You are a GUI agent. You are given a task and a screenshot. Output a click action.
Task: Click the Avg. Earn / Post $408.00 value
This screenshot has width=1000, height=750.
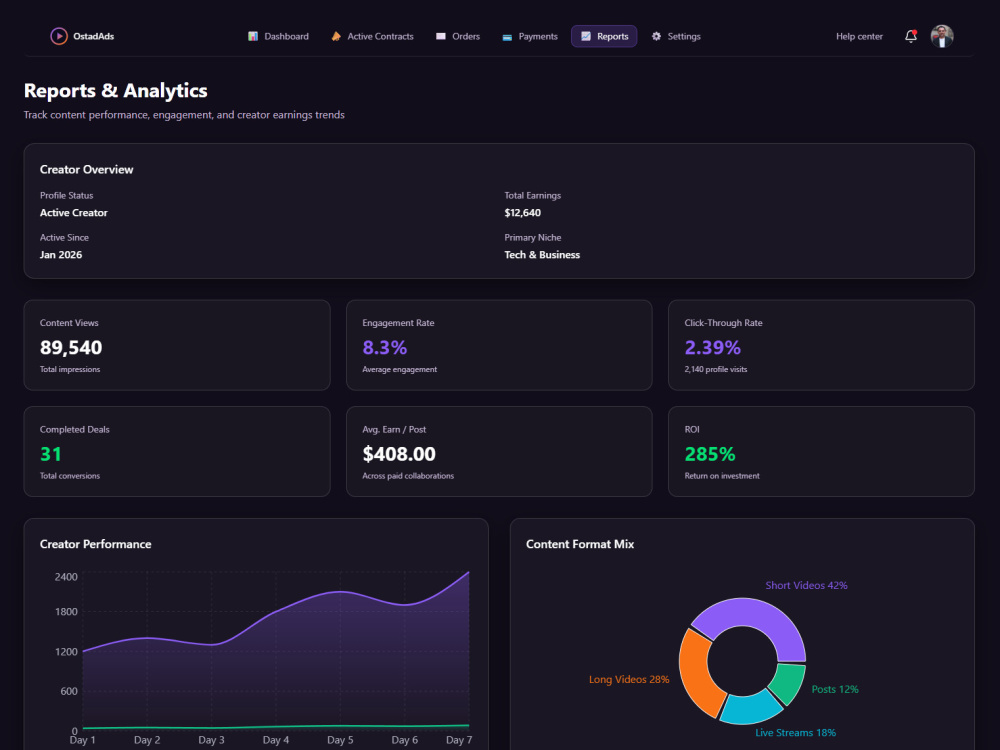[x=399, y=454]
